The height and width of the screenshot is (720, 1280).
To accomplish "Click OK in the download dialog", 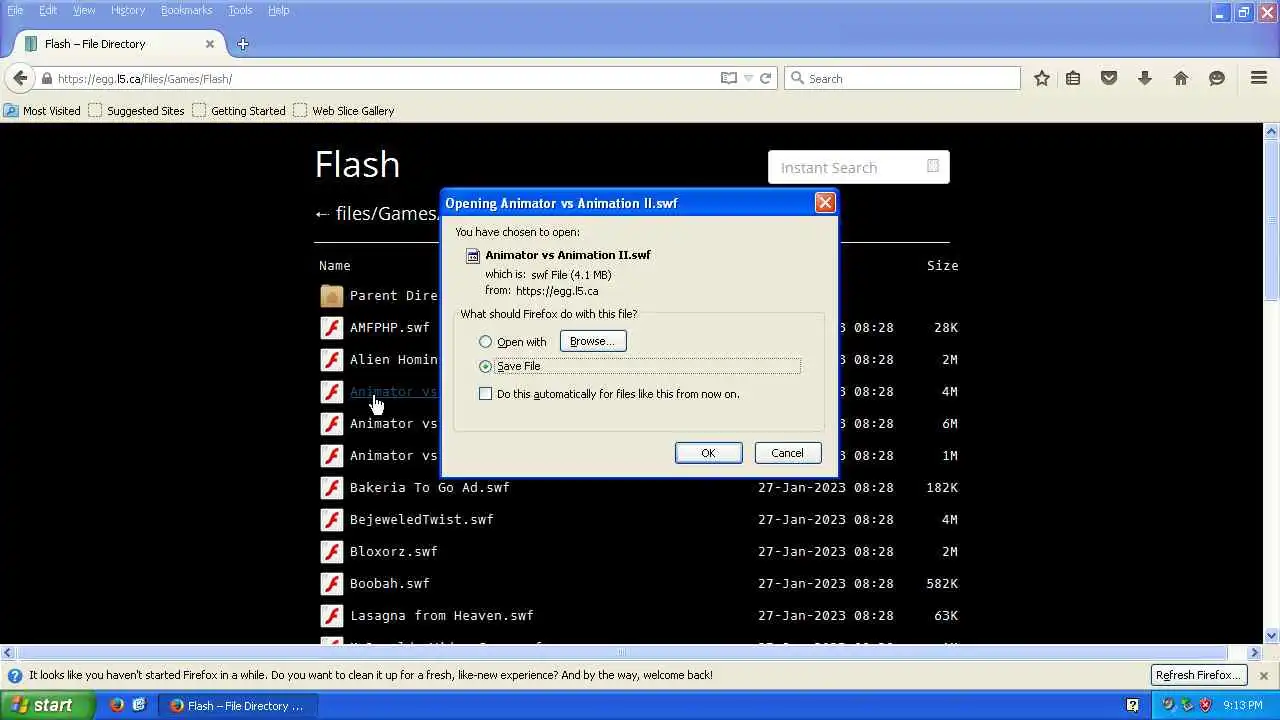I will (x=708, y=453).
